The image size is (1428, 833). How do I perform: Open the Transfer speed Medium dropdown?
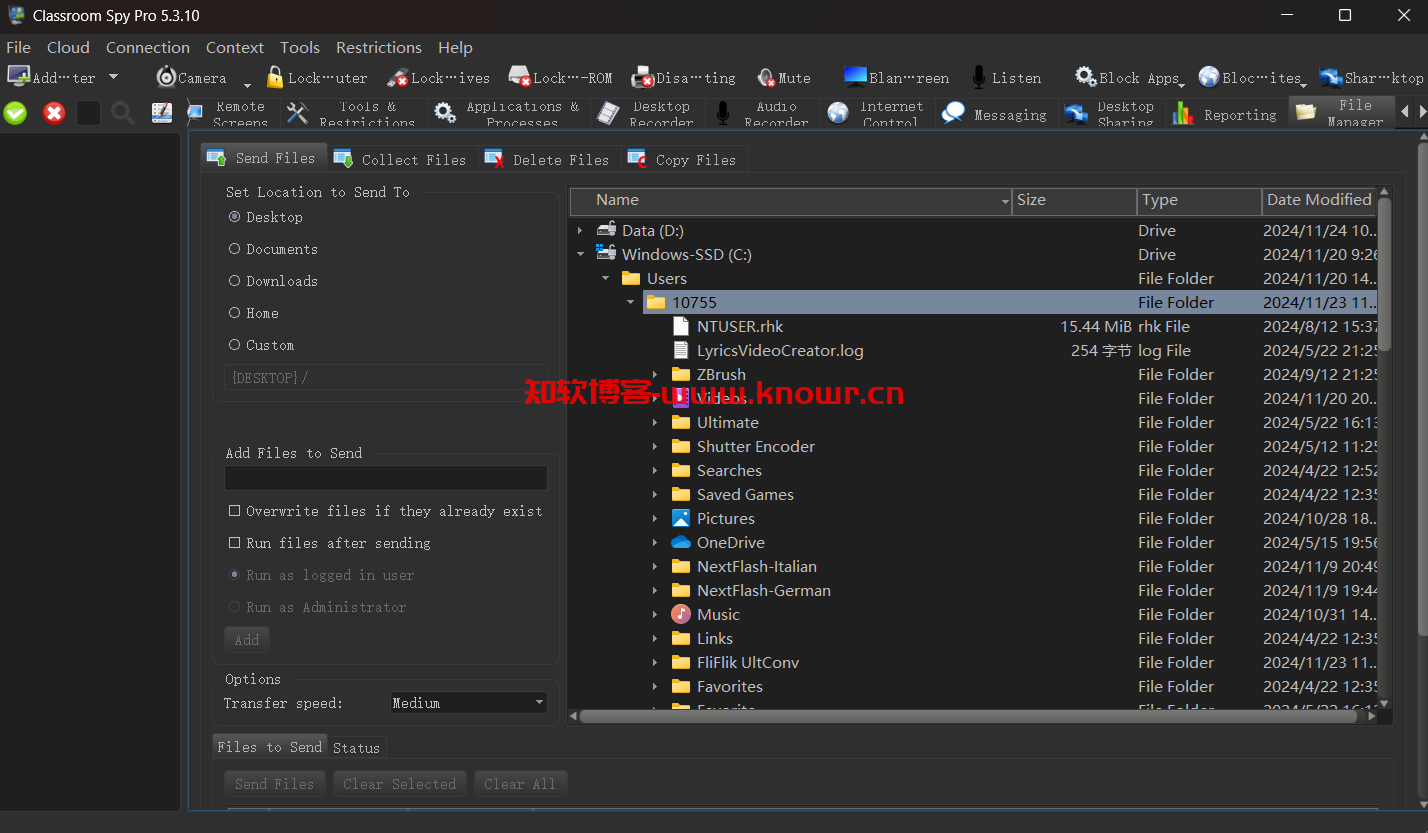point(468,702)
